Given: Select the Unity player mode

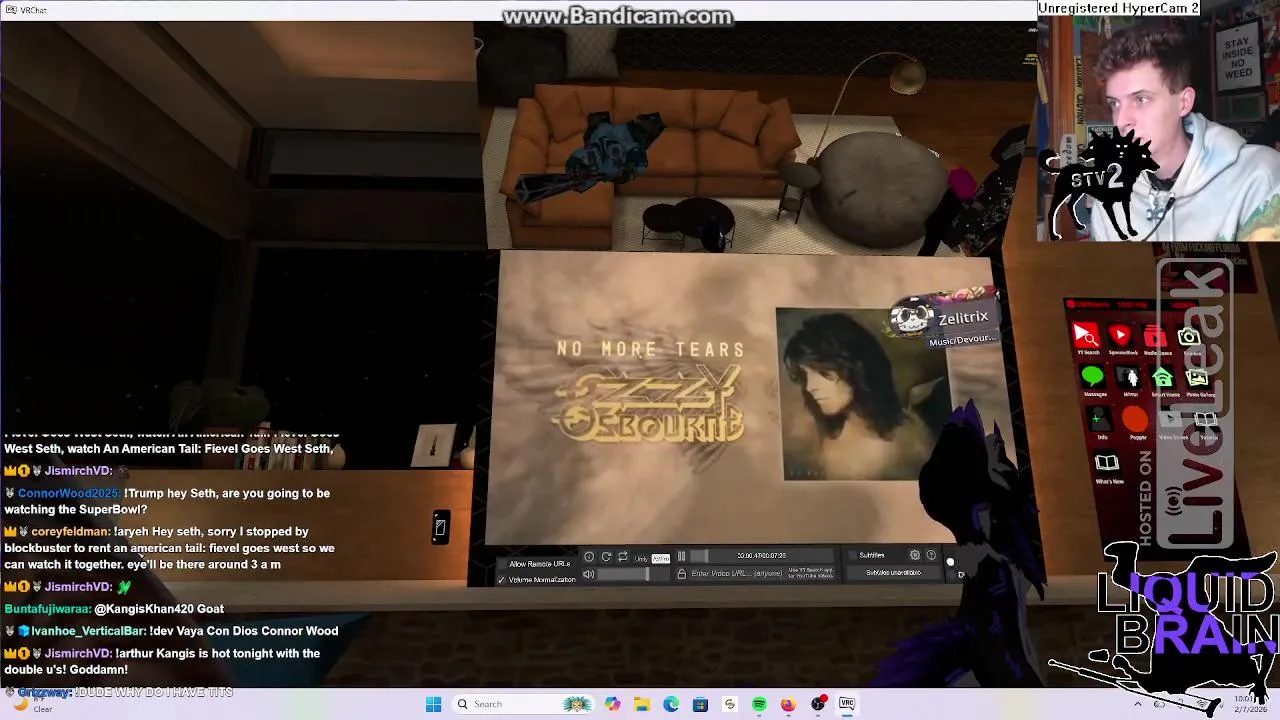Looking at the screenshot, I should (641, 558).
